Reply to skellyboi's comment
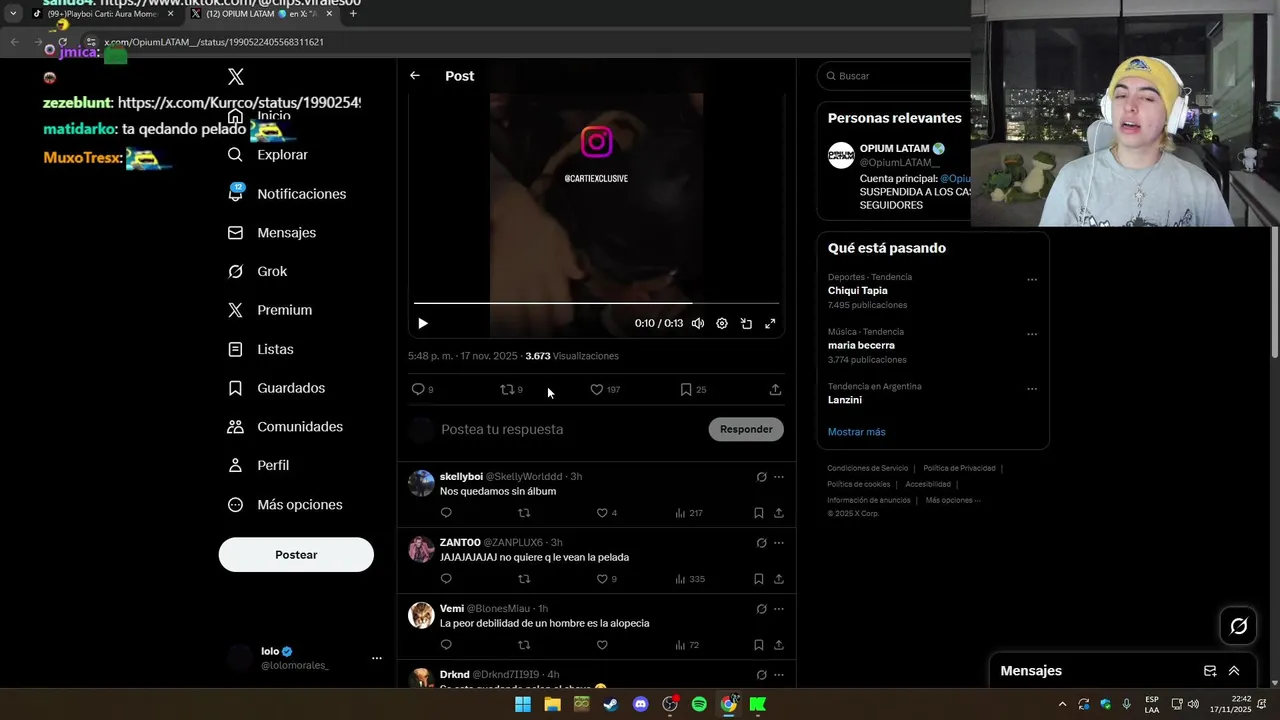1280x720 pixels. (446, 513)
